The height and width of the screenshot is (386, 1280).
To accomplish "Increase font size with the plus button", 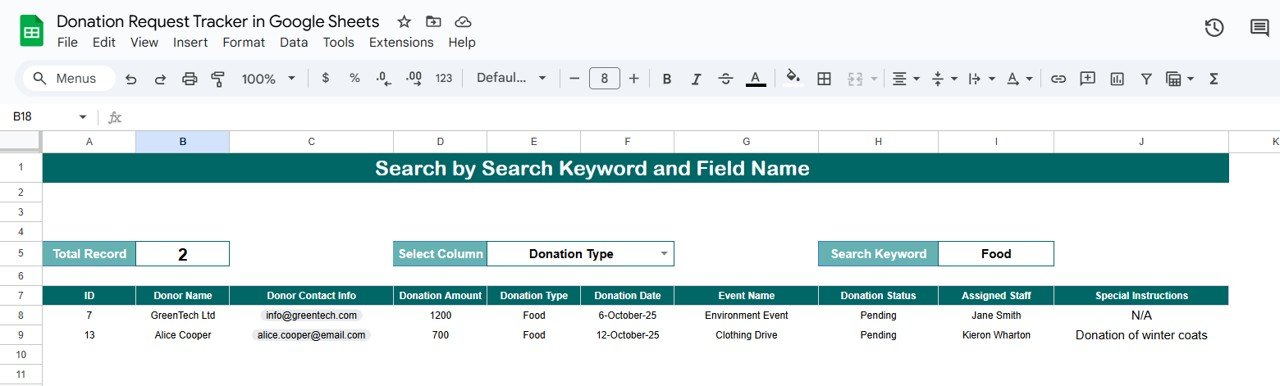I will 634,78.
